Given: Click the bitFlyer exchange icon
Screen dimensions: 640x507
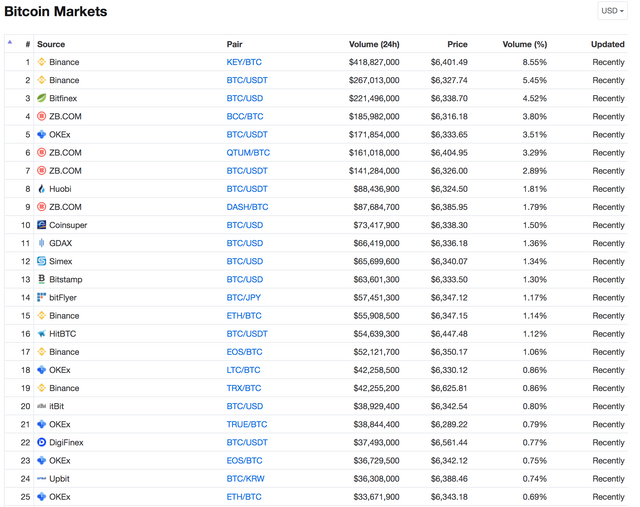Looking at the screenshot, I should point(41,297).
